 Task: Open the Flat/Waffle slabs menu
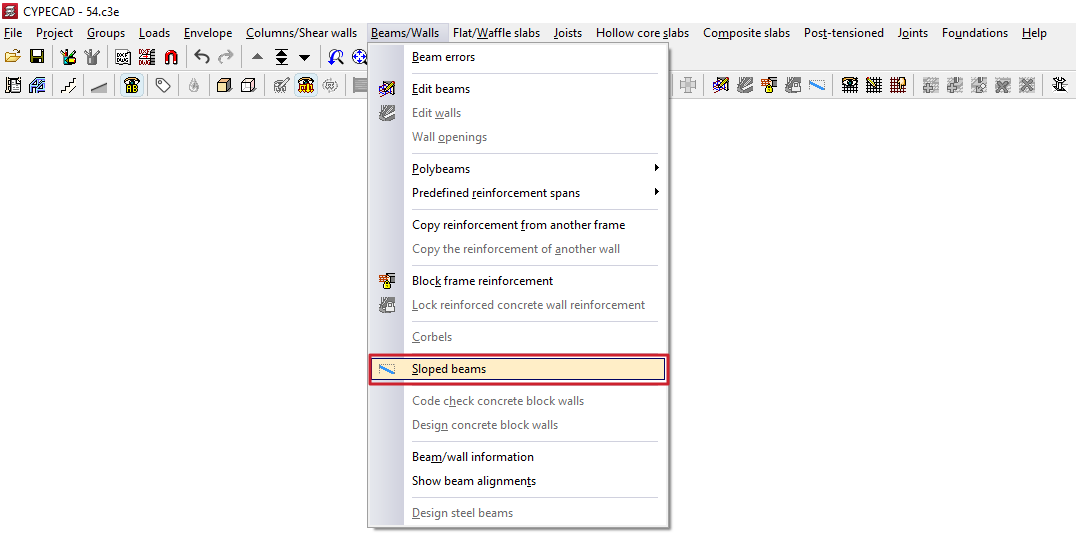[496, 33]
